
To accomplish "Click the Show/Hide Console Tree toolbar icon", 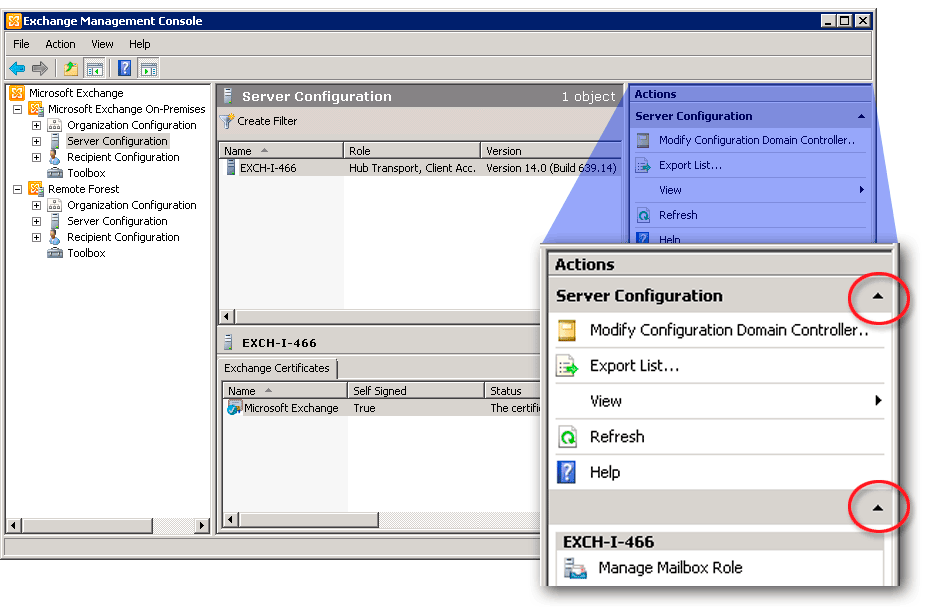I will pyautogui.click(x=93, y=68).
